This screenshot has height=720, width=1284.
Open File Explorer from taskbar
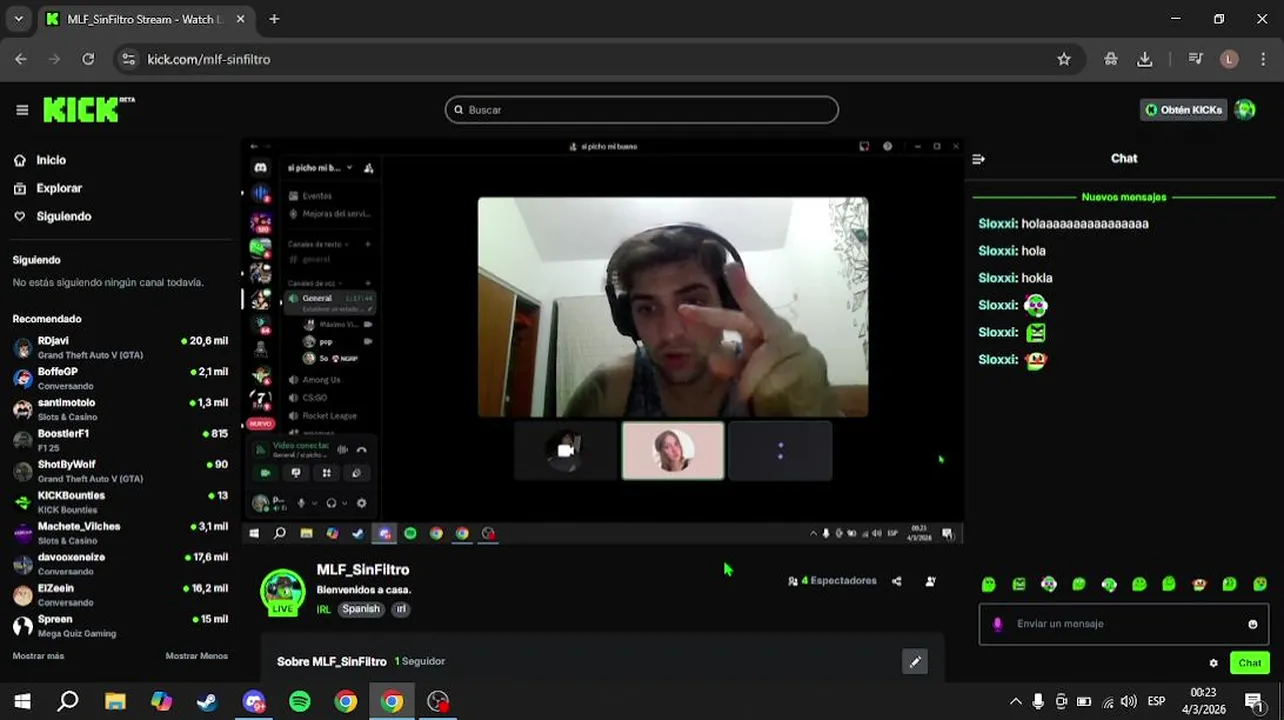115,702
